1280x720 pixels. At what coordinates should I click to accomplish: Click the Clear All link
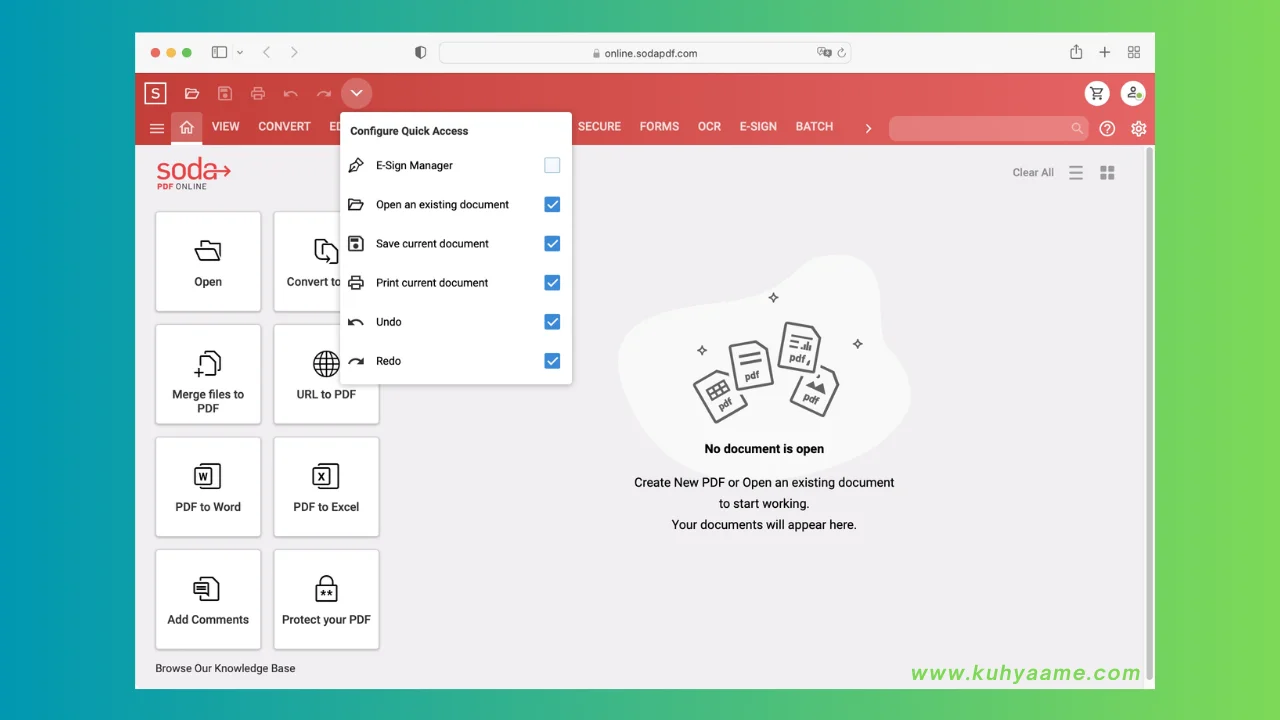tap(1033, 172)
